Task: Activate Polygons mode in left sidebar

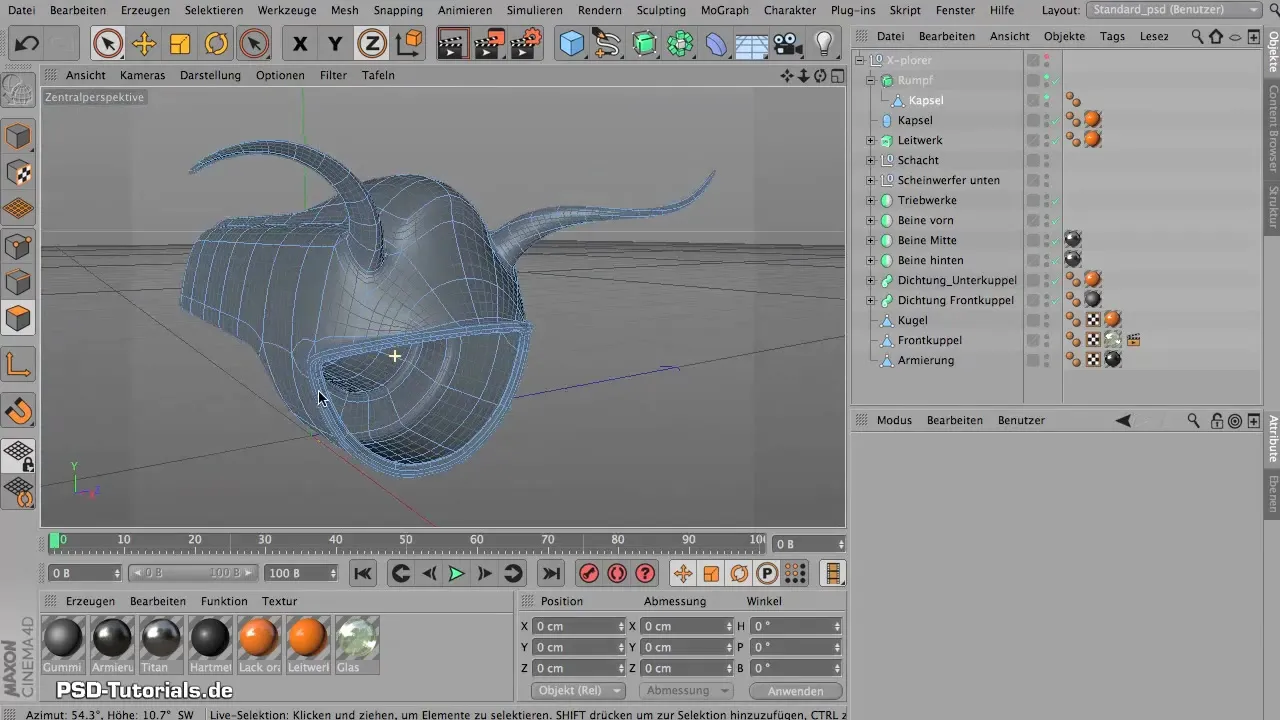Action: pyautogui.click(x=19, y=319)
